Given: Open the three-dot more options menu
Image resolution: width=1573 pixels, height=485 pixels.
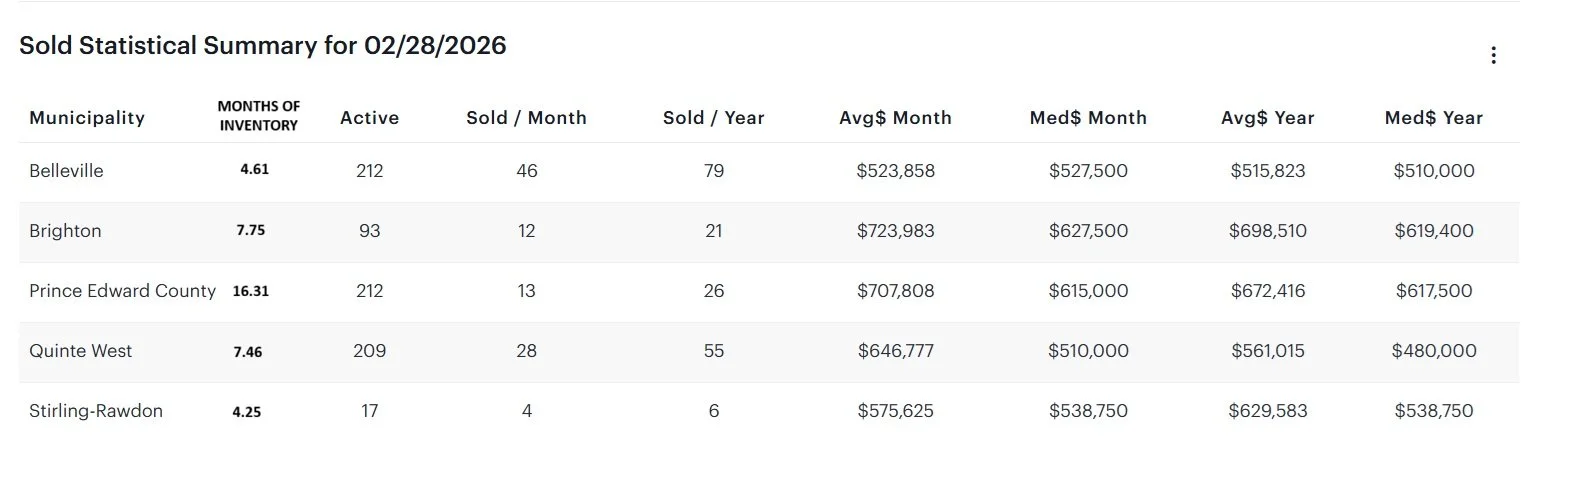Looking at the screenshot, I should [x=1493, y=55].
